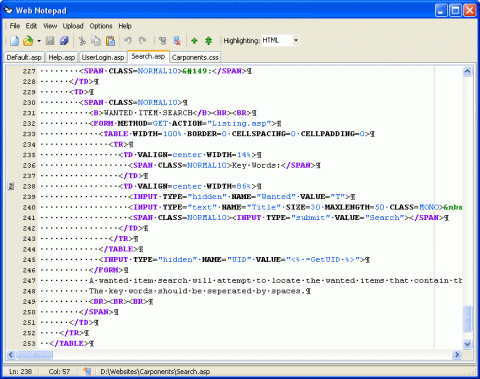Click the bookmark marker on line 238
Screen dimensions: 480x379
[11, 186]
